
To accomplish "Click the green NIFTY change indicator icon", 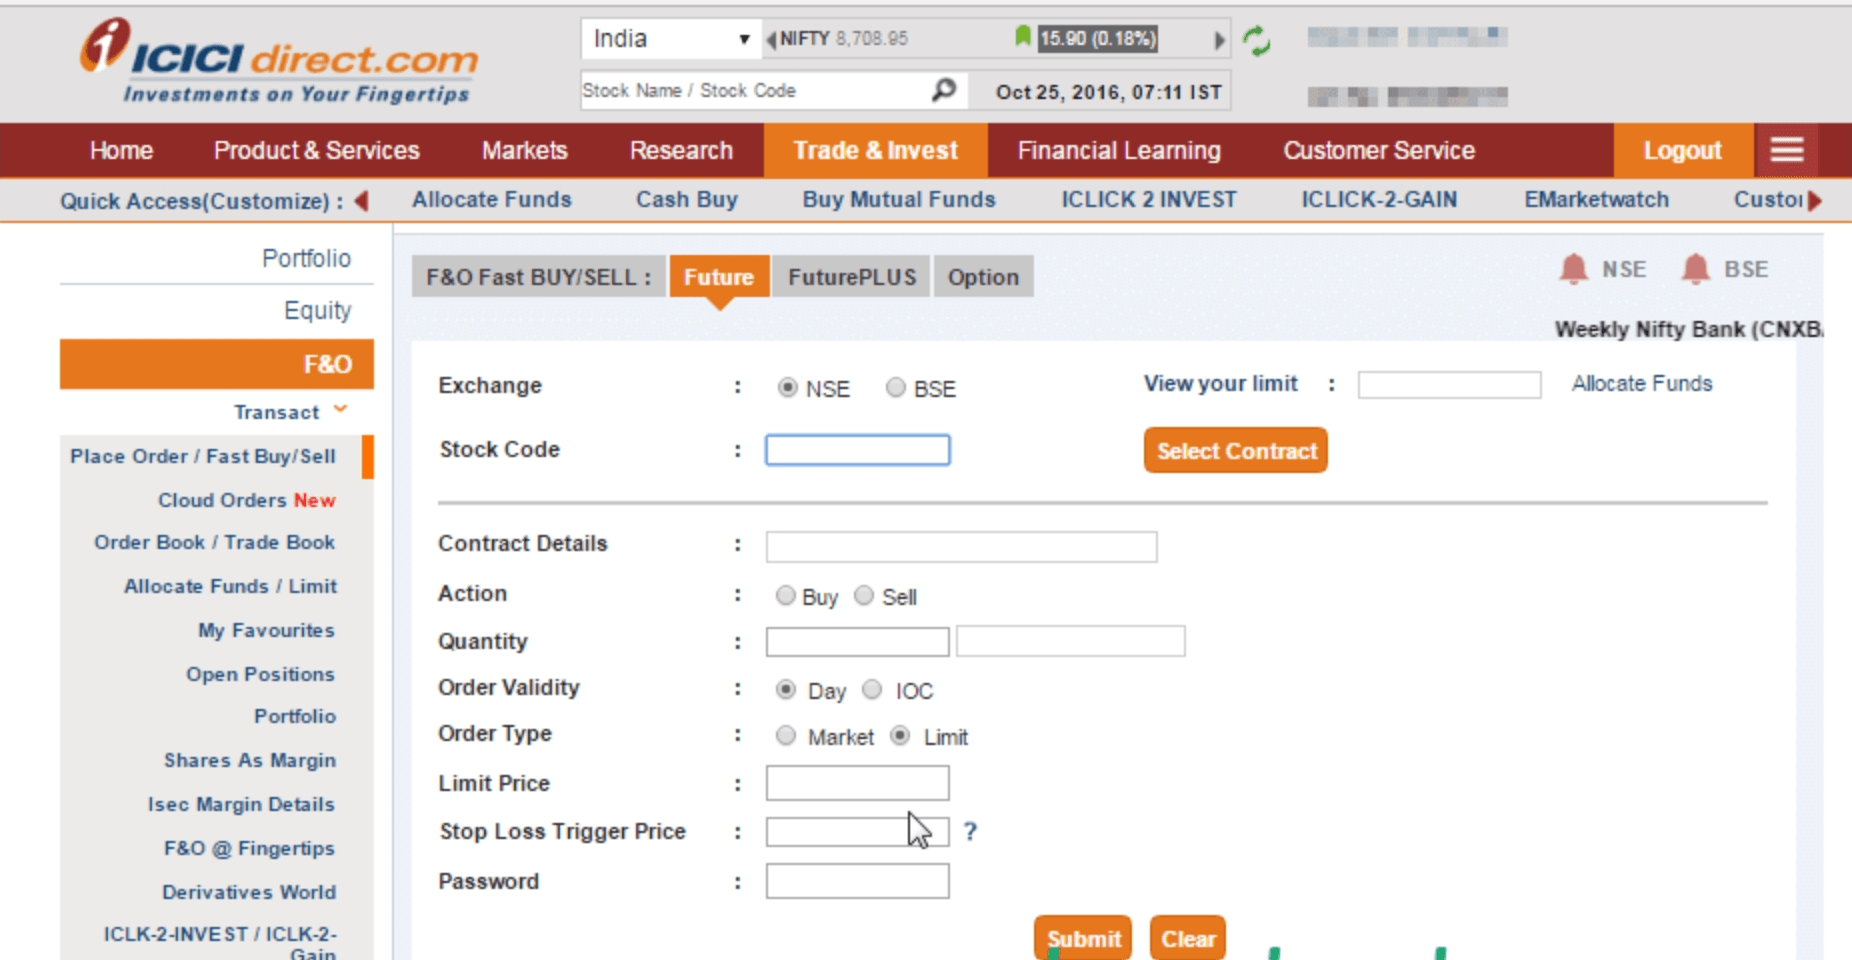I will (x=1022, y=37).
